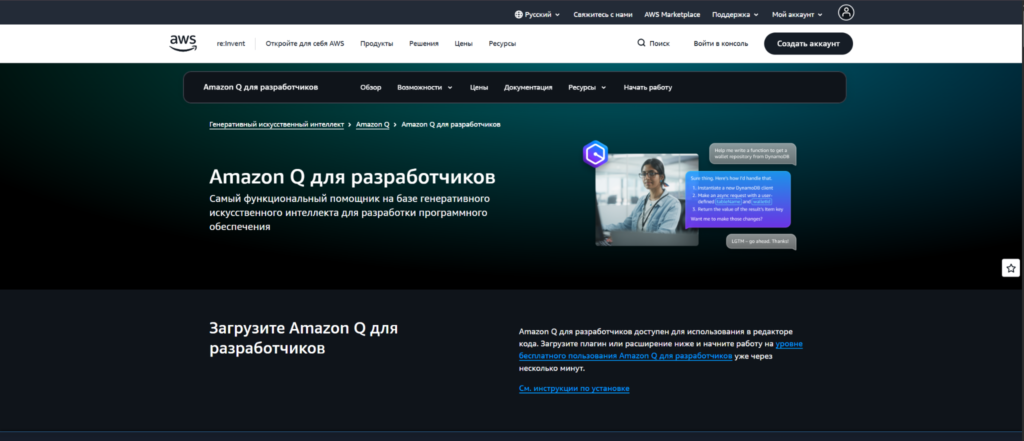Click Начать работу in product nav
The width and height of the screenshot is (1024, 441).
pos(648,87)
